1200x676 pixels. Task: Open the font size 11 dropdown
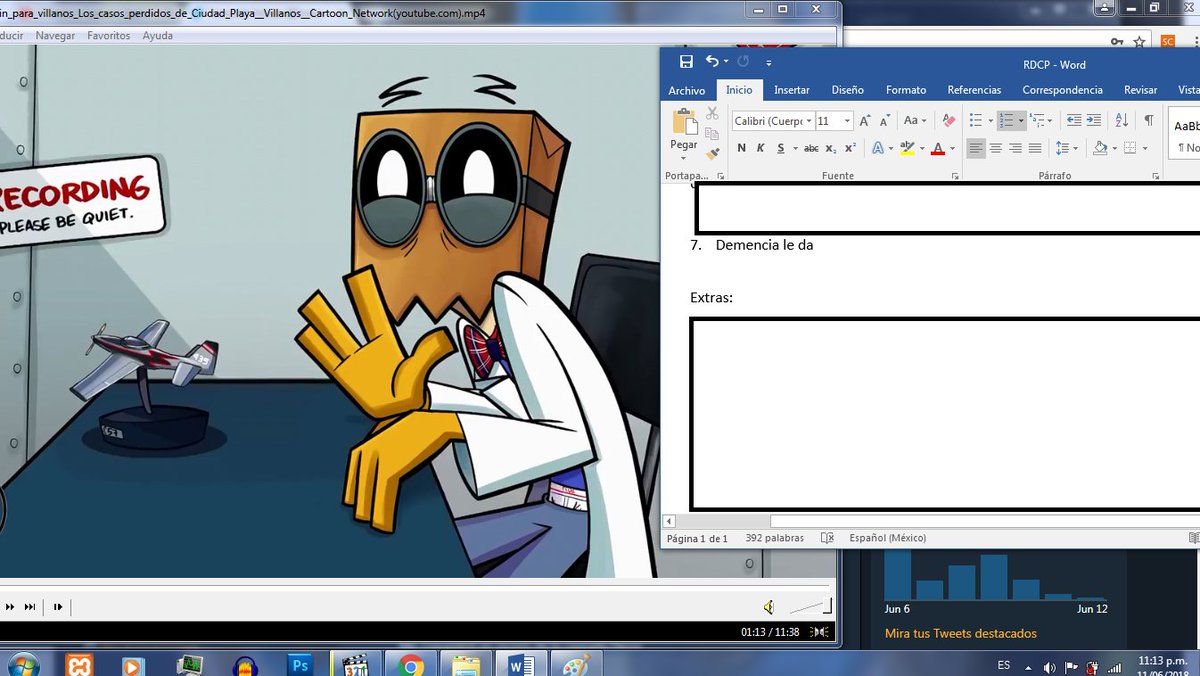847,121
